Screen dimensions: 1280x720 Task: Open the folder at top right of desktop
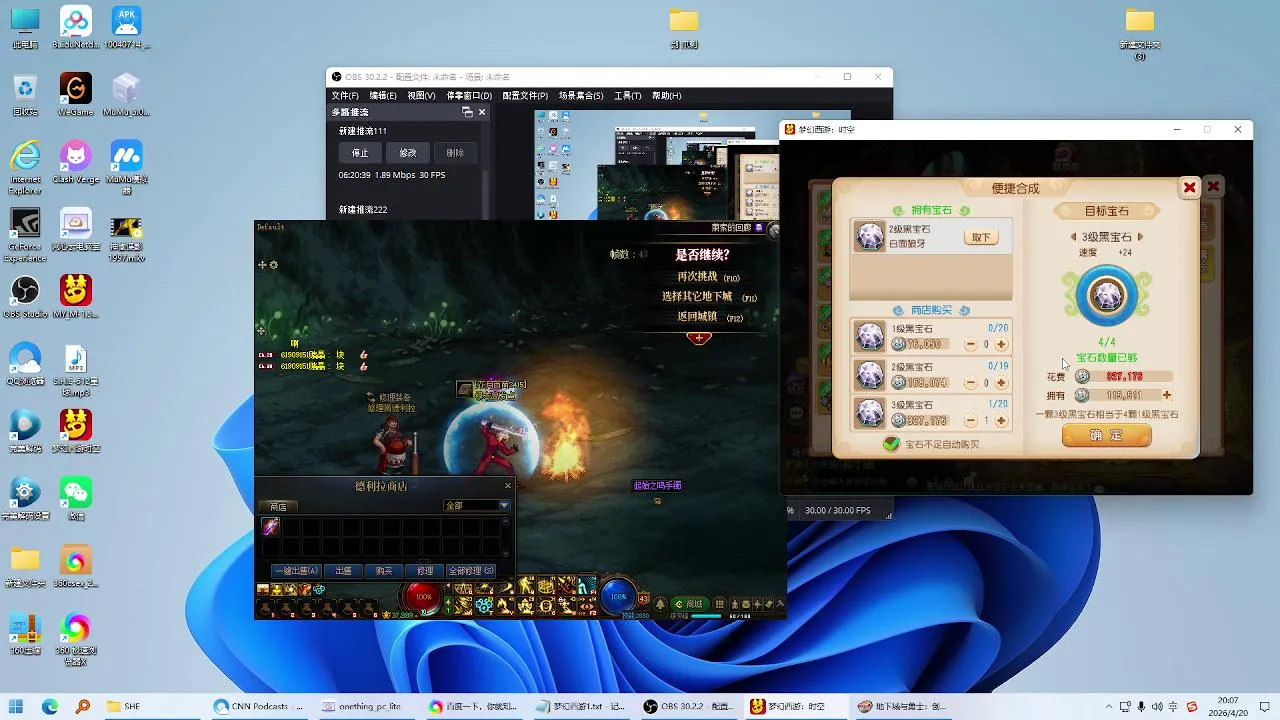tap(1140, 33)
